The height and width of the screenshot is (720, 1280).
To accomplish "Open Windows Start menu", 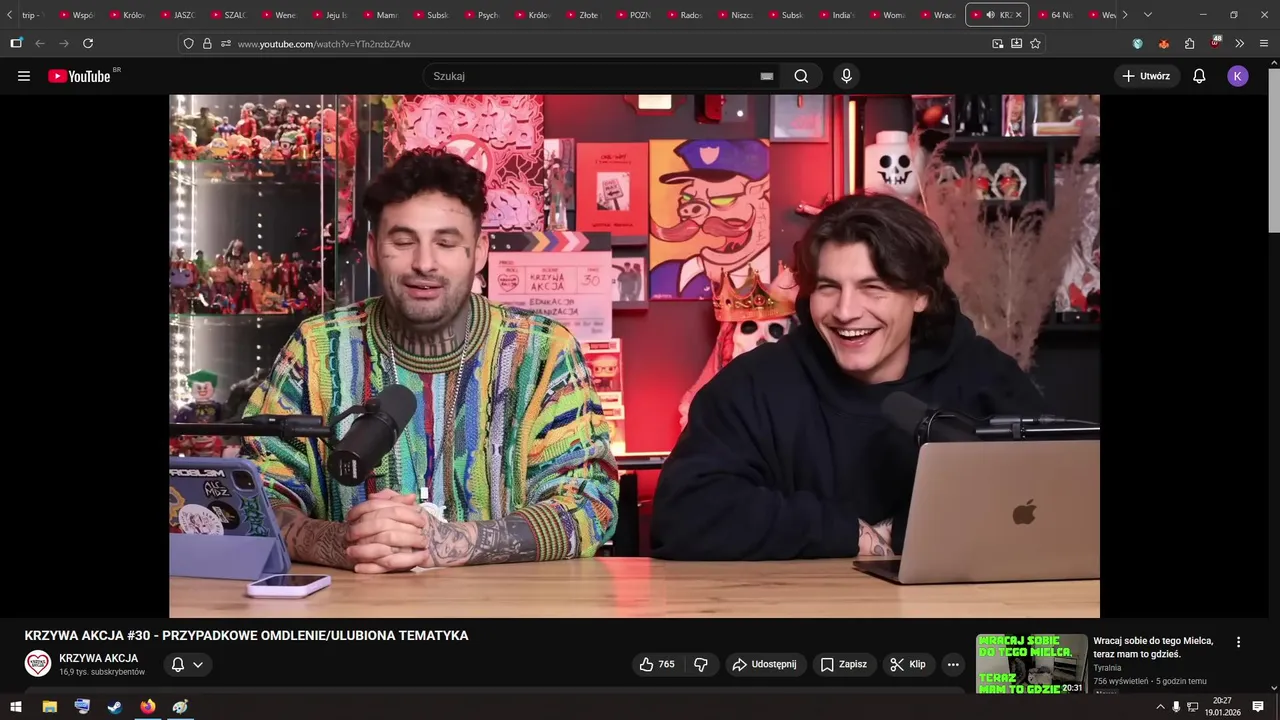I will click(16, 707).
